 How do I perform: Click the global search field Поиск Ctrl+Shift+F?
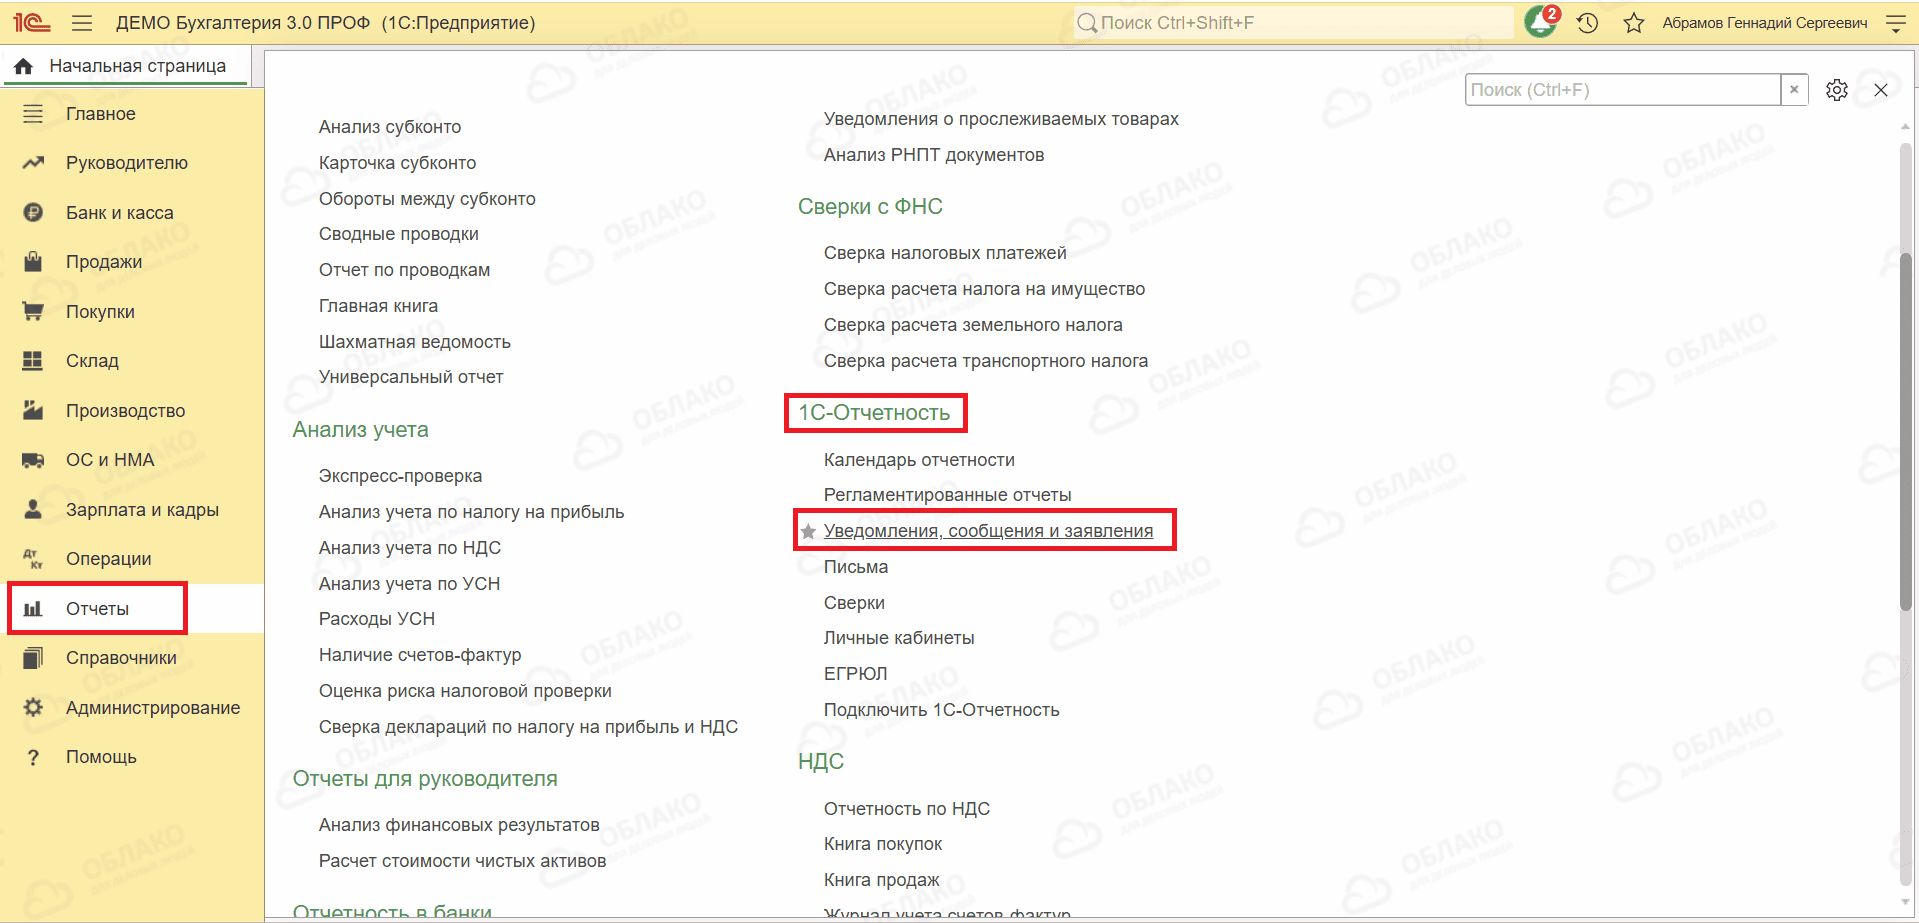click(1293, 22)
